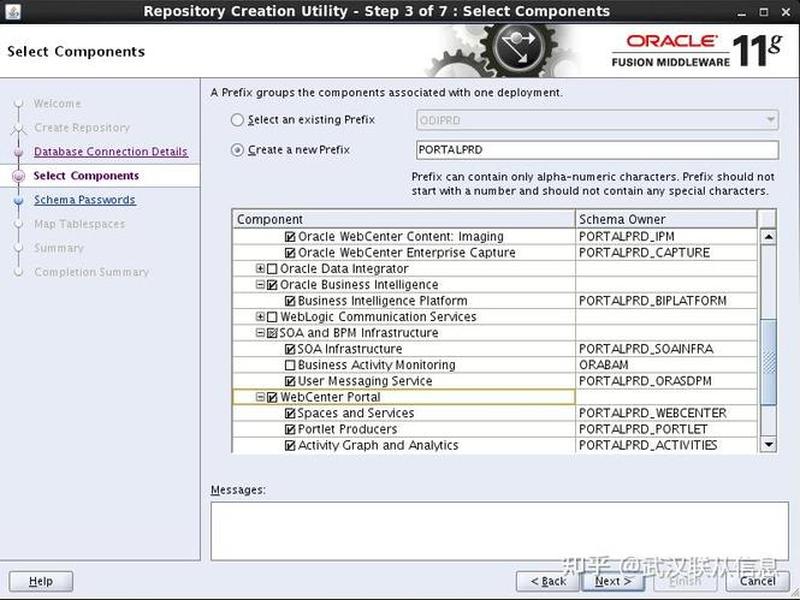Screen dimensions: 800x600
Task: Uncheck the SOA Infrastructure checkbox
Action: click(x=290, y=349)
